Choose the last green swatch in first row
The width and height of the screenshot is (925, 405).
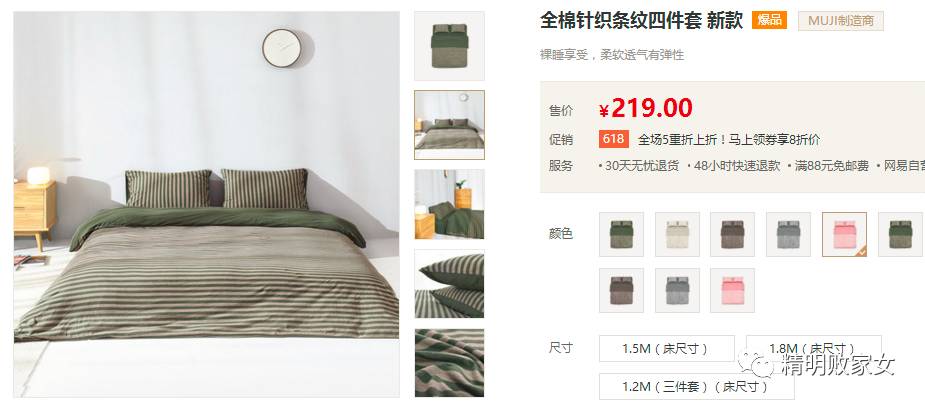900,234
